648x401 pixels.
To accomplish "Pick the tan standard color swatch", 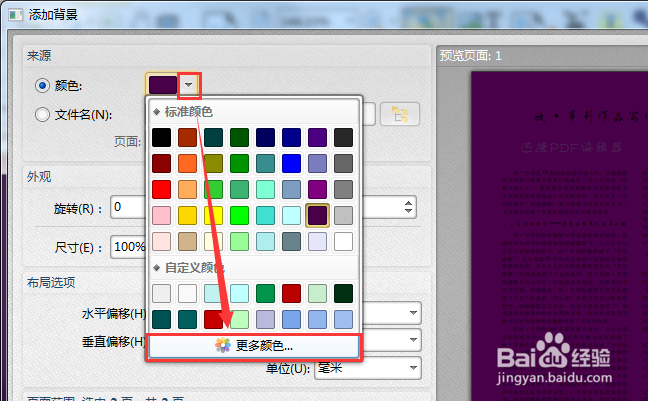I will 187,241.
